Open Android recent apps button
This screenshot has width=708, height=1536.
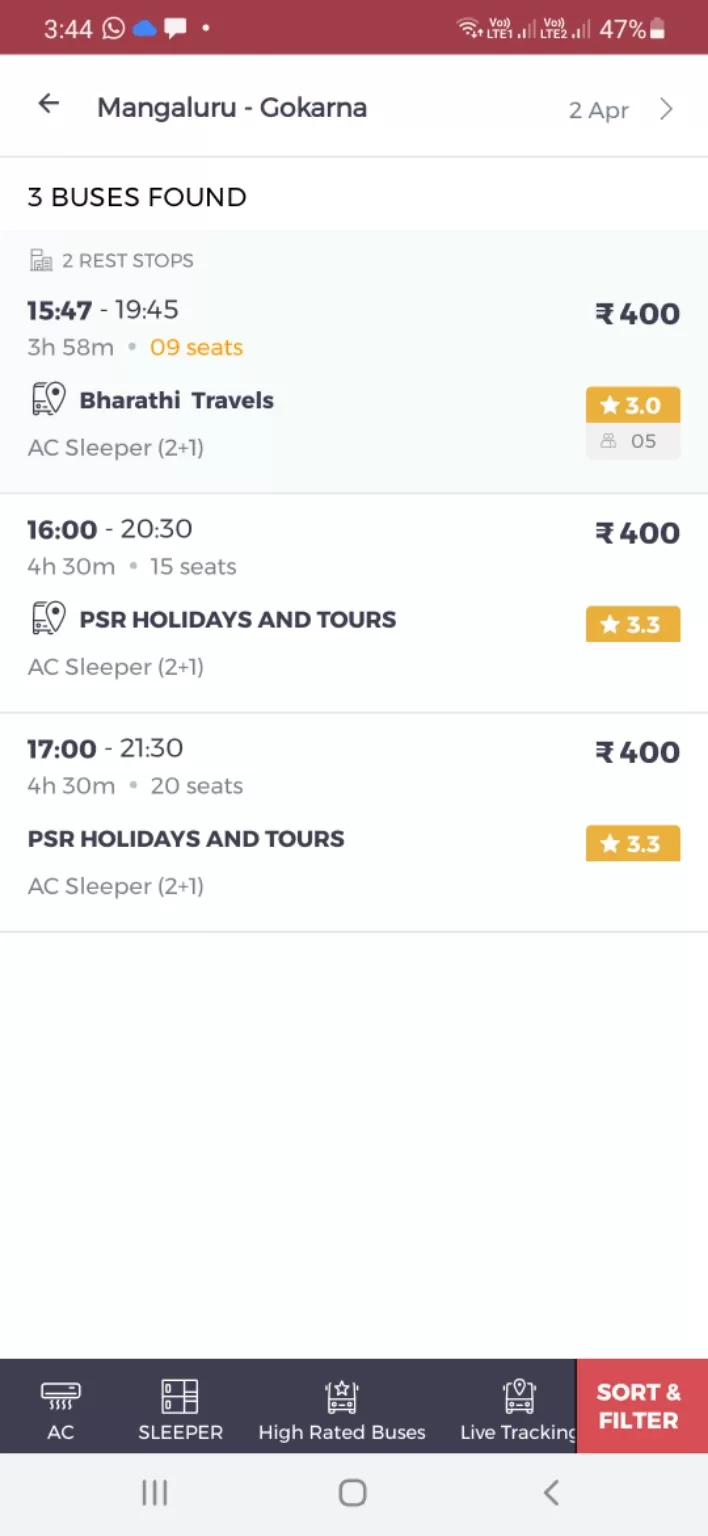[154, 1493]
